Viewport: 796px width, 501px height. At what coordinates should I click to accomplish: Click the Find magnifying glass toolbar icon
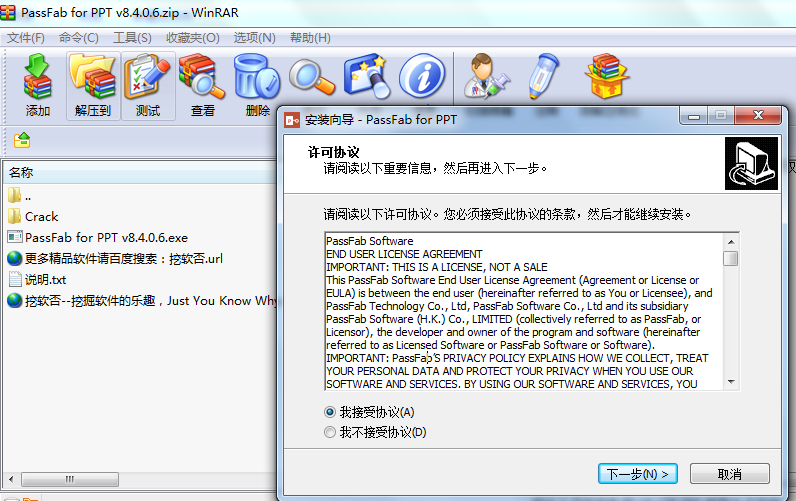[x=312, y=77]
